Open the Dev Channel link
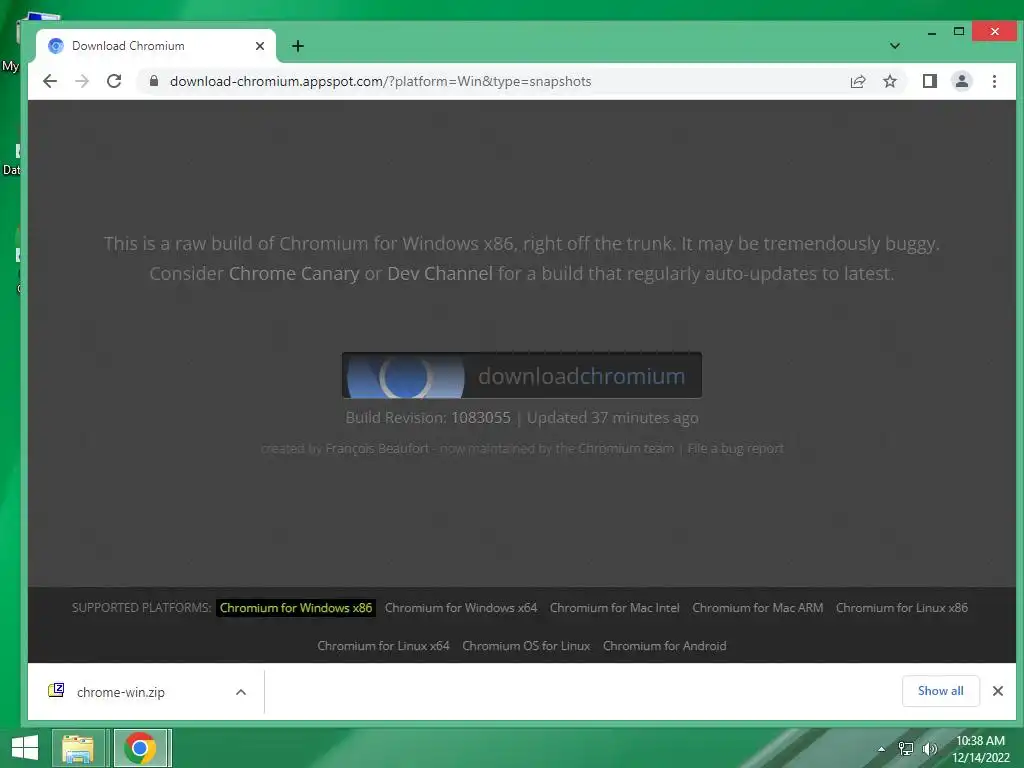Screen dimensions: 1024x768 pyautogui.click(x=440, y=273)
